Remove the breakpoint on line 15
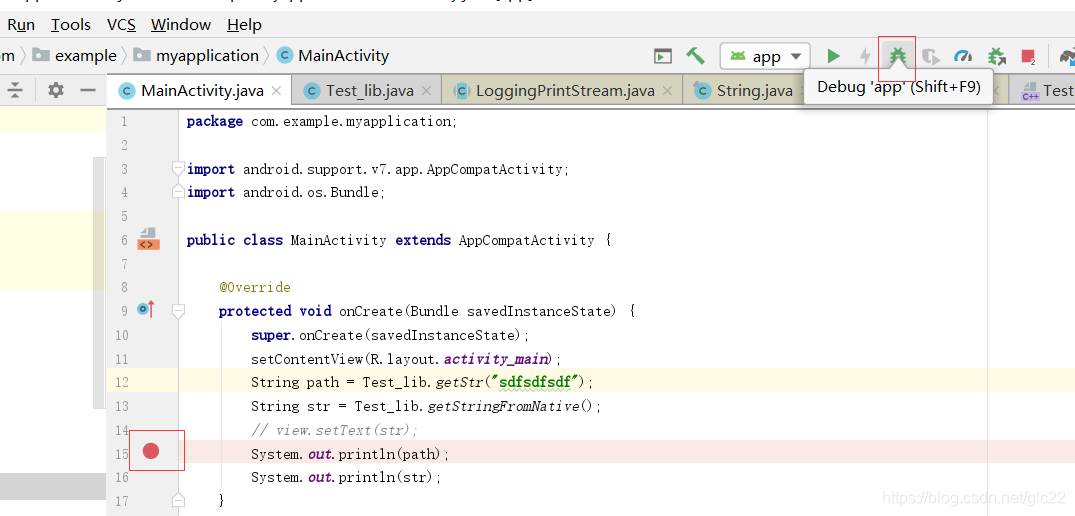Viewport: 1075px width, 516px height. click(151, 451)
